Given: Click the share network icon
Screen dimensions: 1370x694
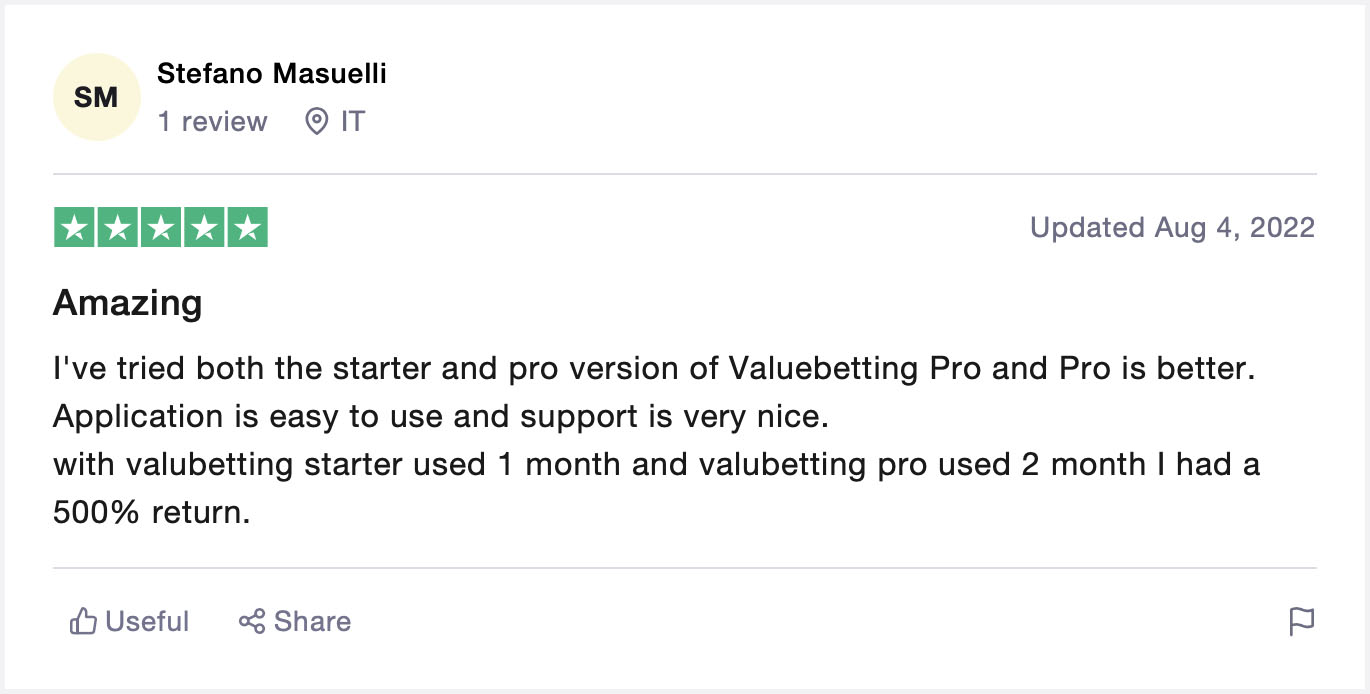Looking at the screenshot, I should point(252,622).
